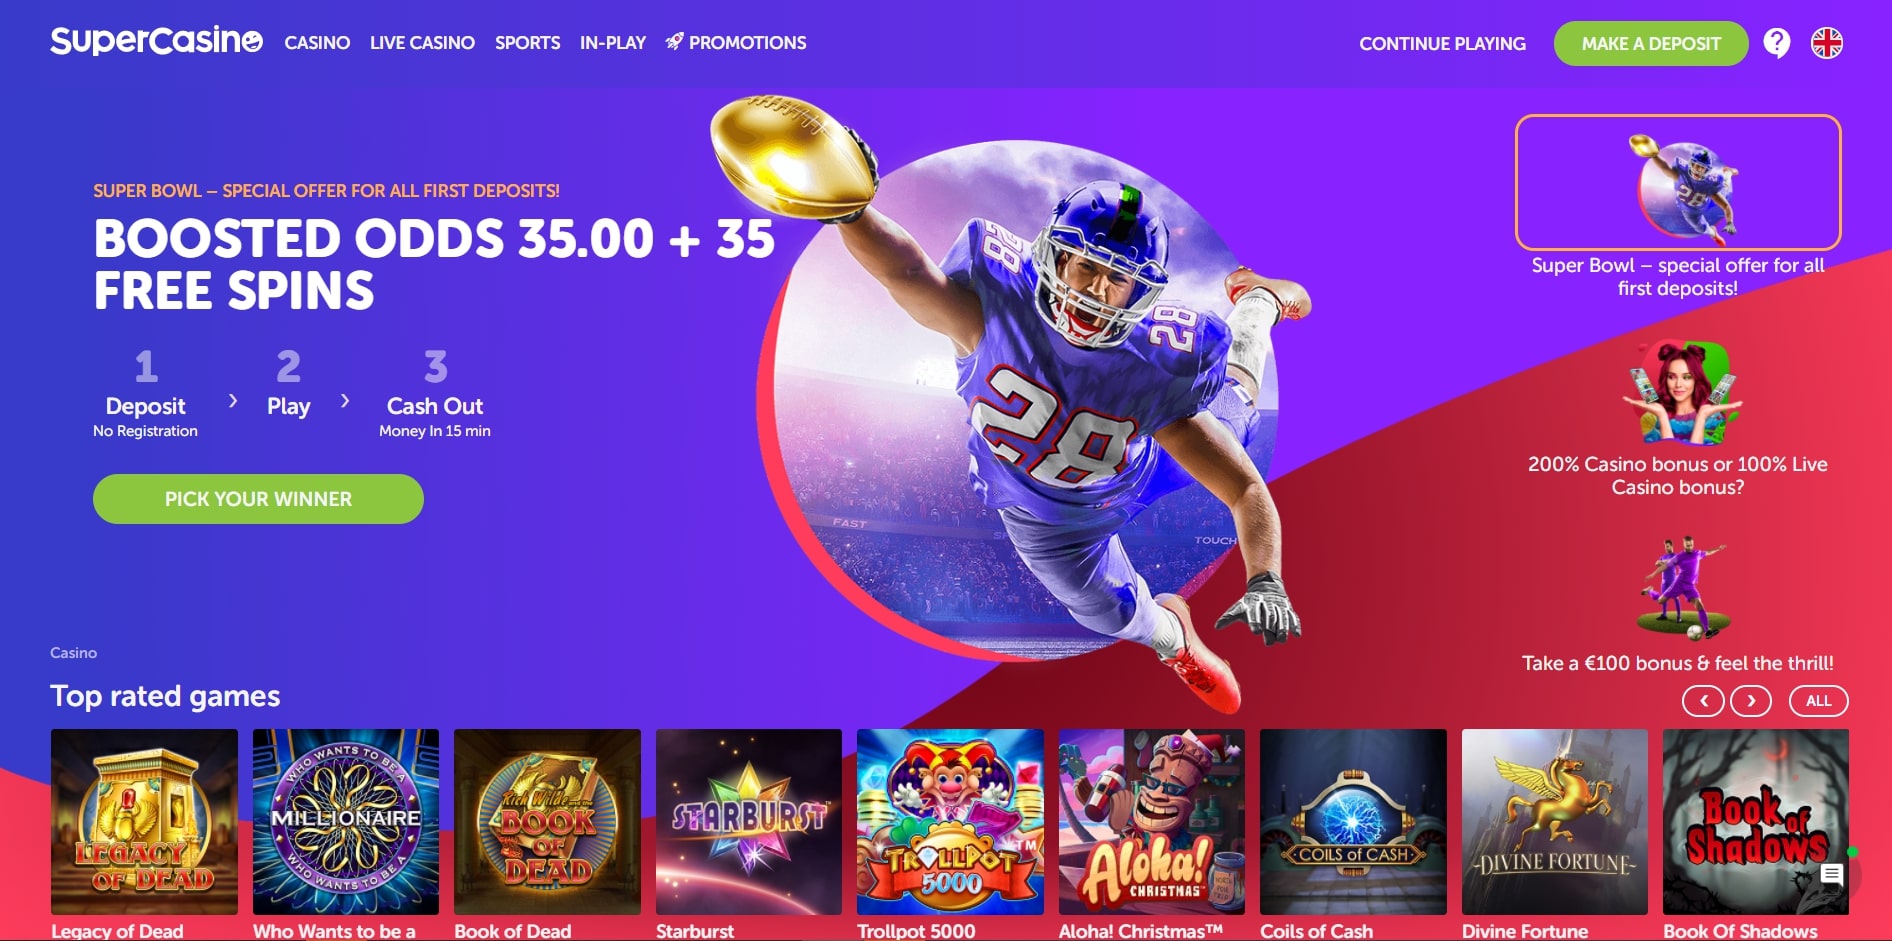Viewport: 1892px width, 941px height.
Task: Change language via UK flag icon
Action: 1827,43
